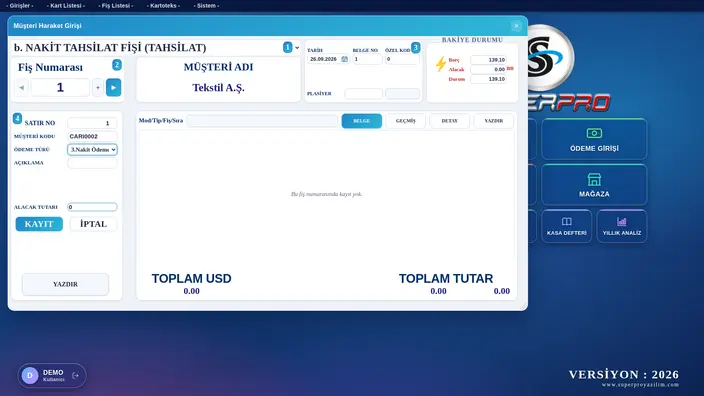Open the Kartoteks menu

click(163, 6)
